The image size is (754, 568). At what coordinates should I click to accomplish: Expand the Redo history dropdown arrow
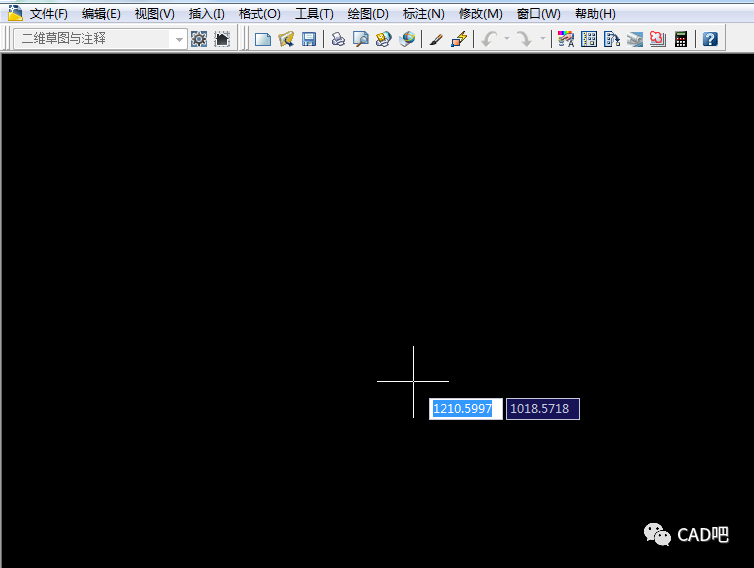tap(542, 38)
